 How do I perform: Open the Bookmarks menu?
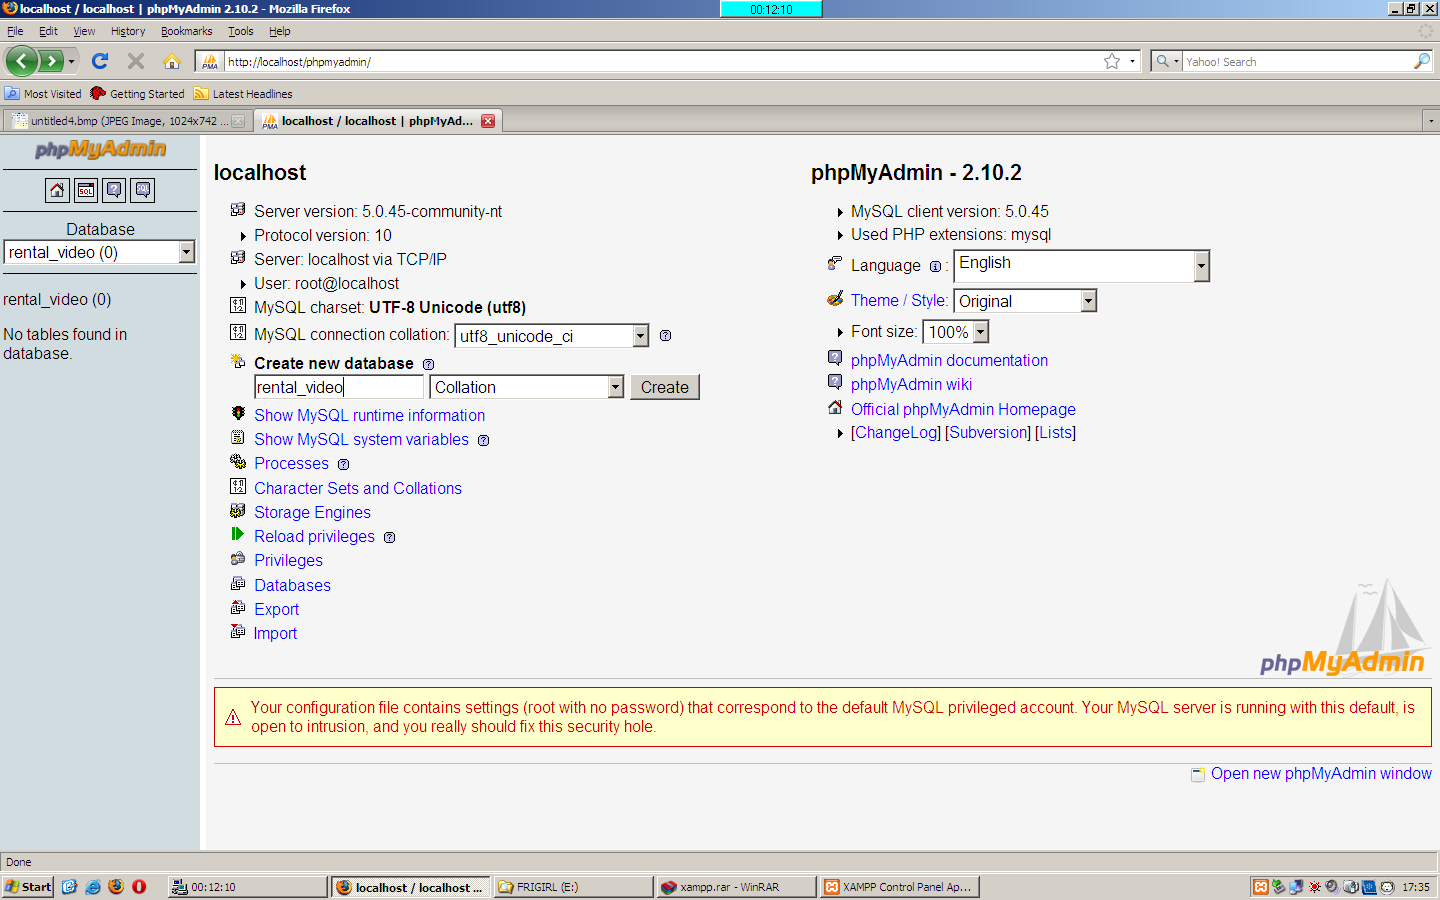coord(186,31)
